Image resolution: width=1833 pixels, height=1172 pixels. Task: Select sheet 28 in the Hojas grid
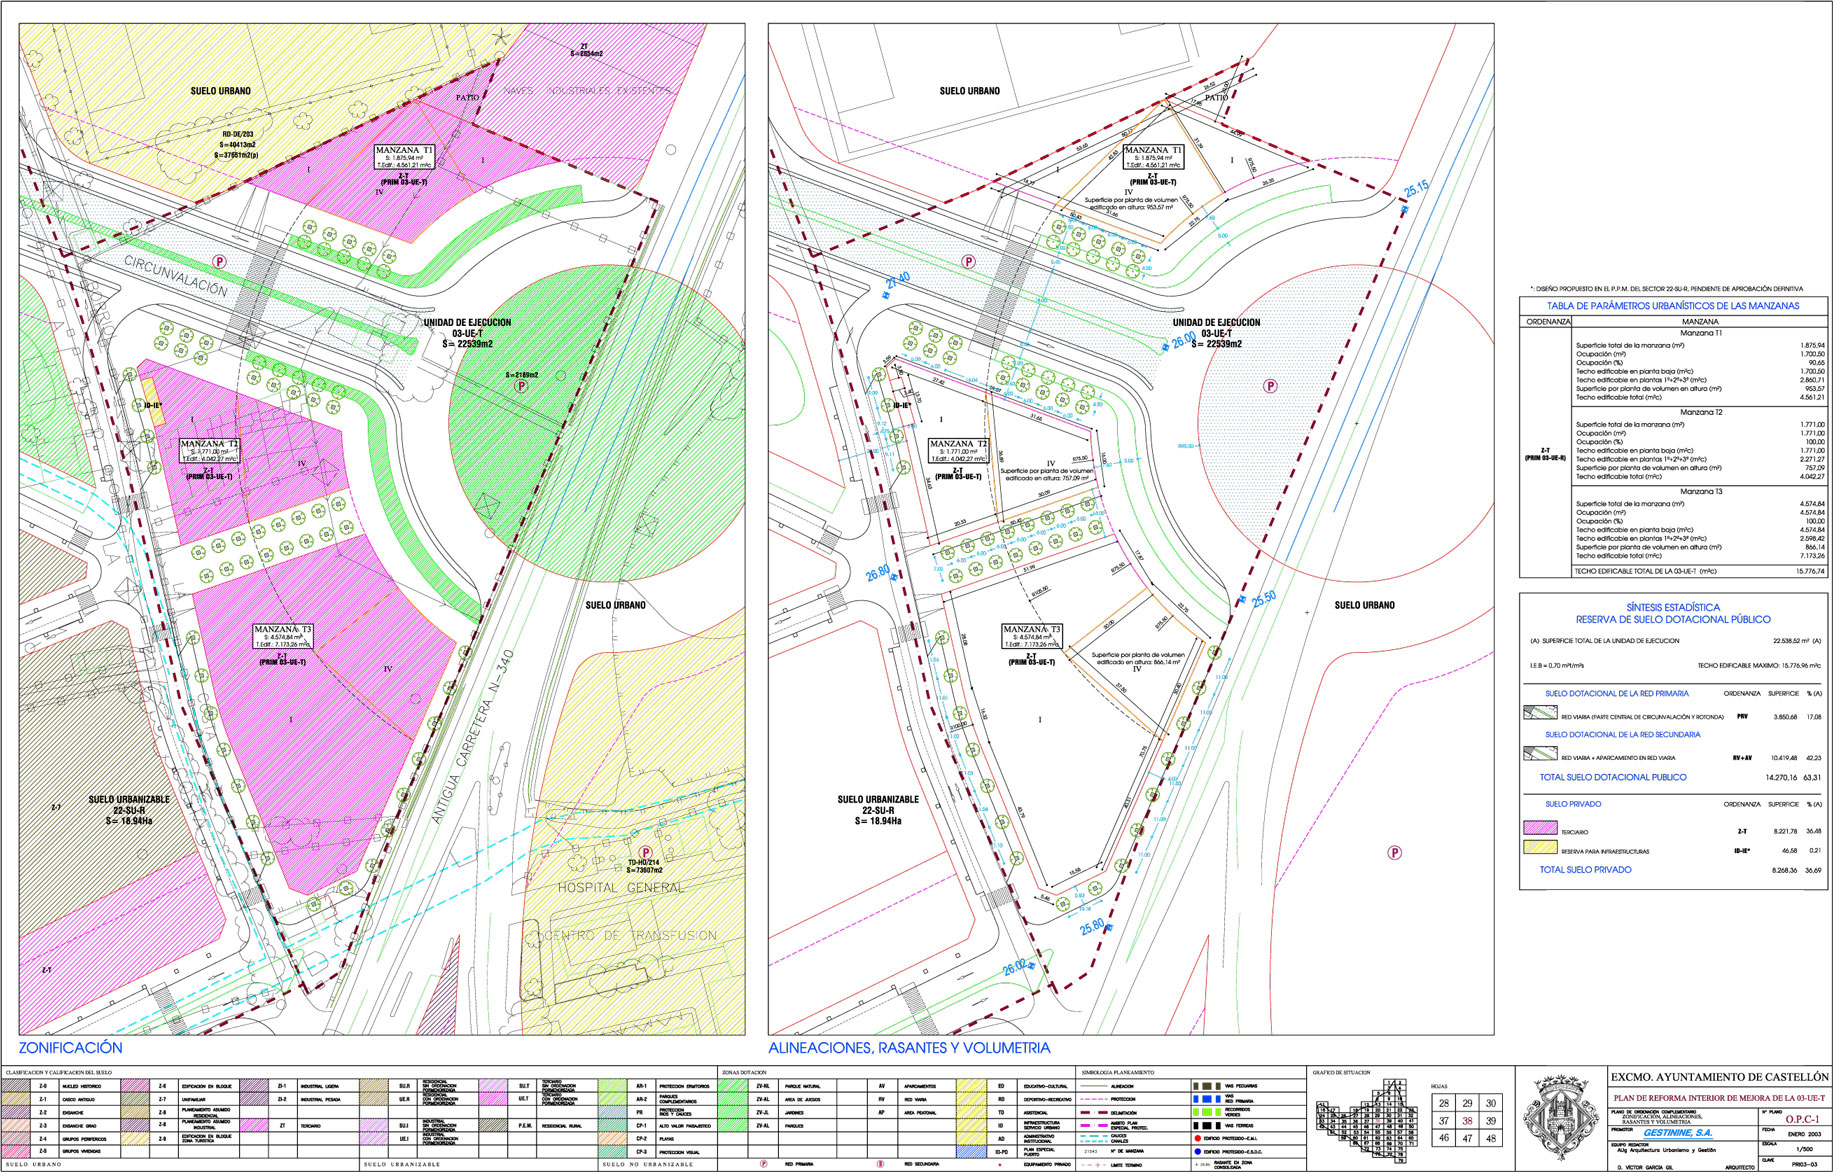[1444, 1103]
